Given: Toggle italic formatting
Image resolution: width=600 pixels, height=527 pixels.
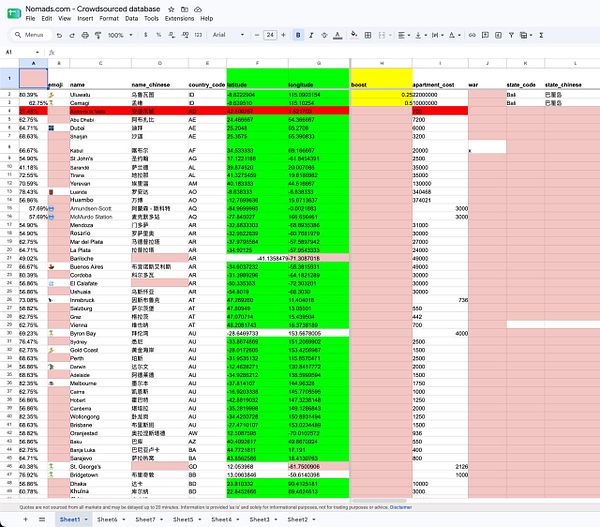Looking at the screenshot, I should point(311,35).
